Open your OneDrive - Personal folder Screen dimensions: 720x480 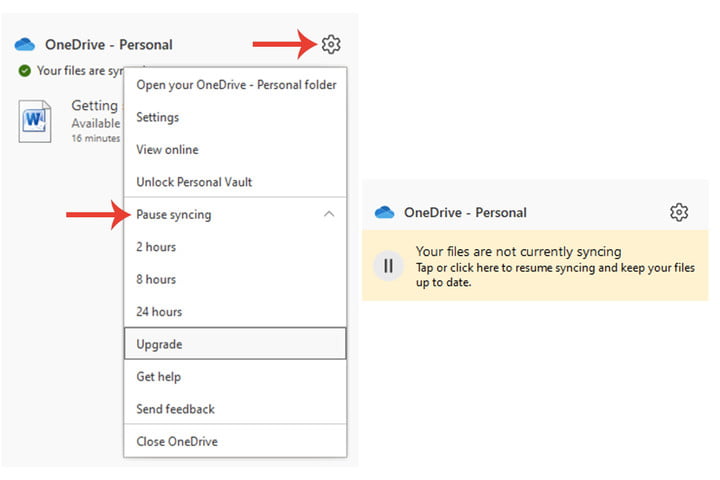click(236, 85)
